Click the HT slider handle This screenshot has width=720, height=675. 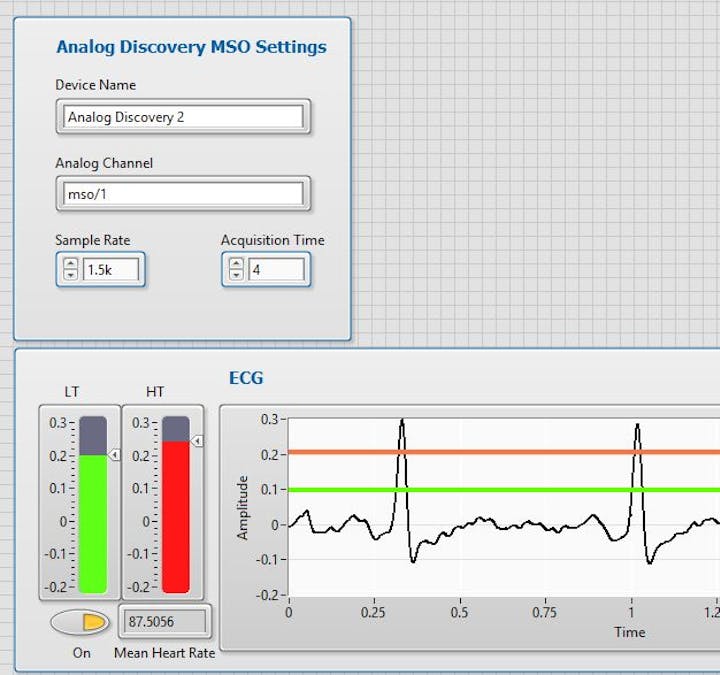point(197,441)
